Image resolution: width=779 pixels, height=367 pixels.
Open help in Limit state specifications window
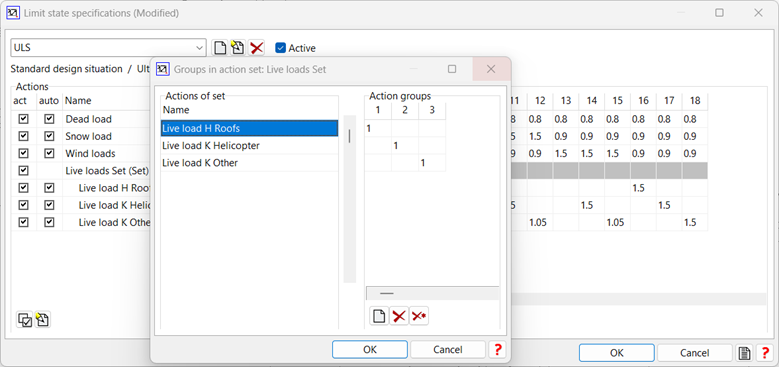click(x=764, y=353)
